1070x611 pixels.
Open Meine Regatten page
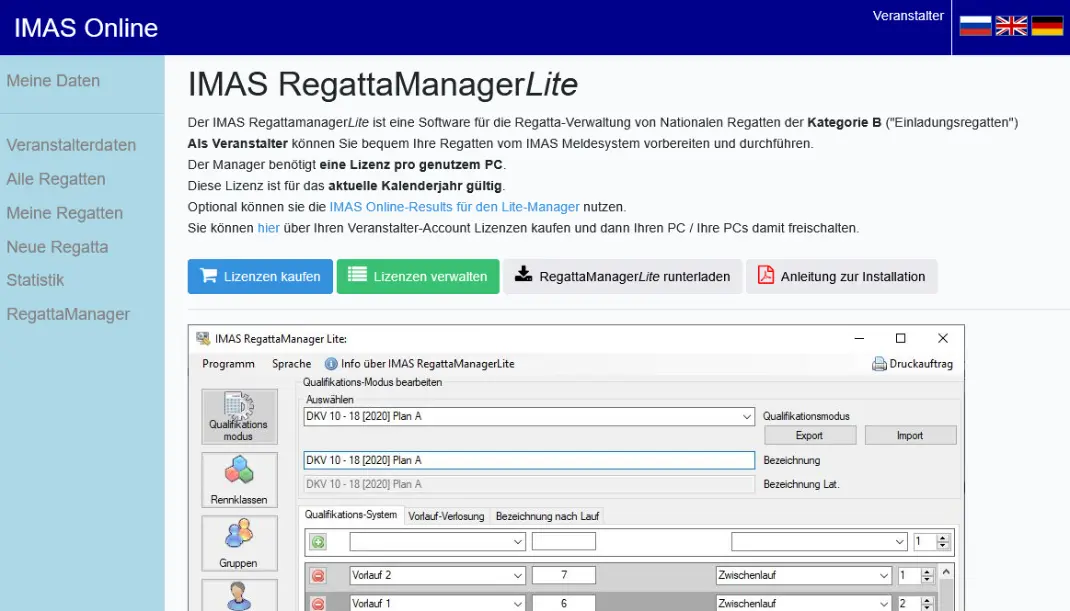(65, 213)
